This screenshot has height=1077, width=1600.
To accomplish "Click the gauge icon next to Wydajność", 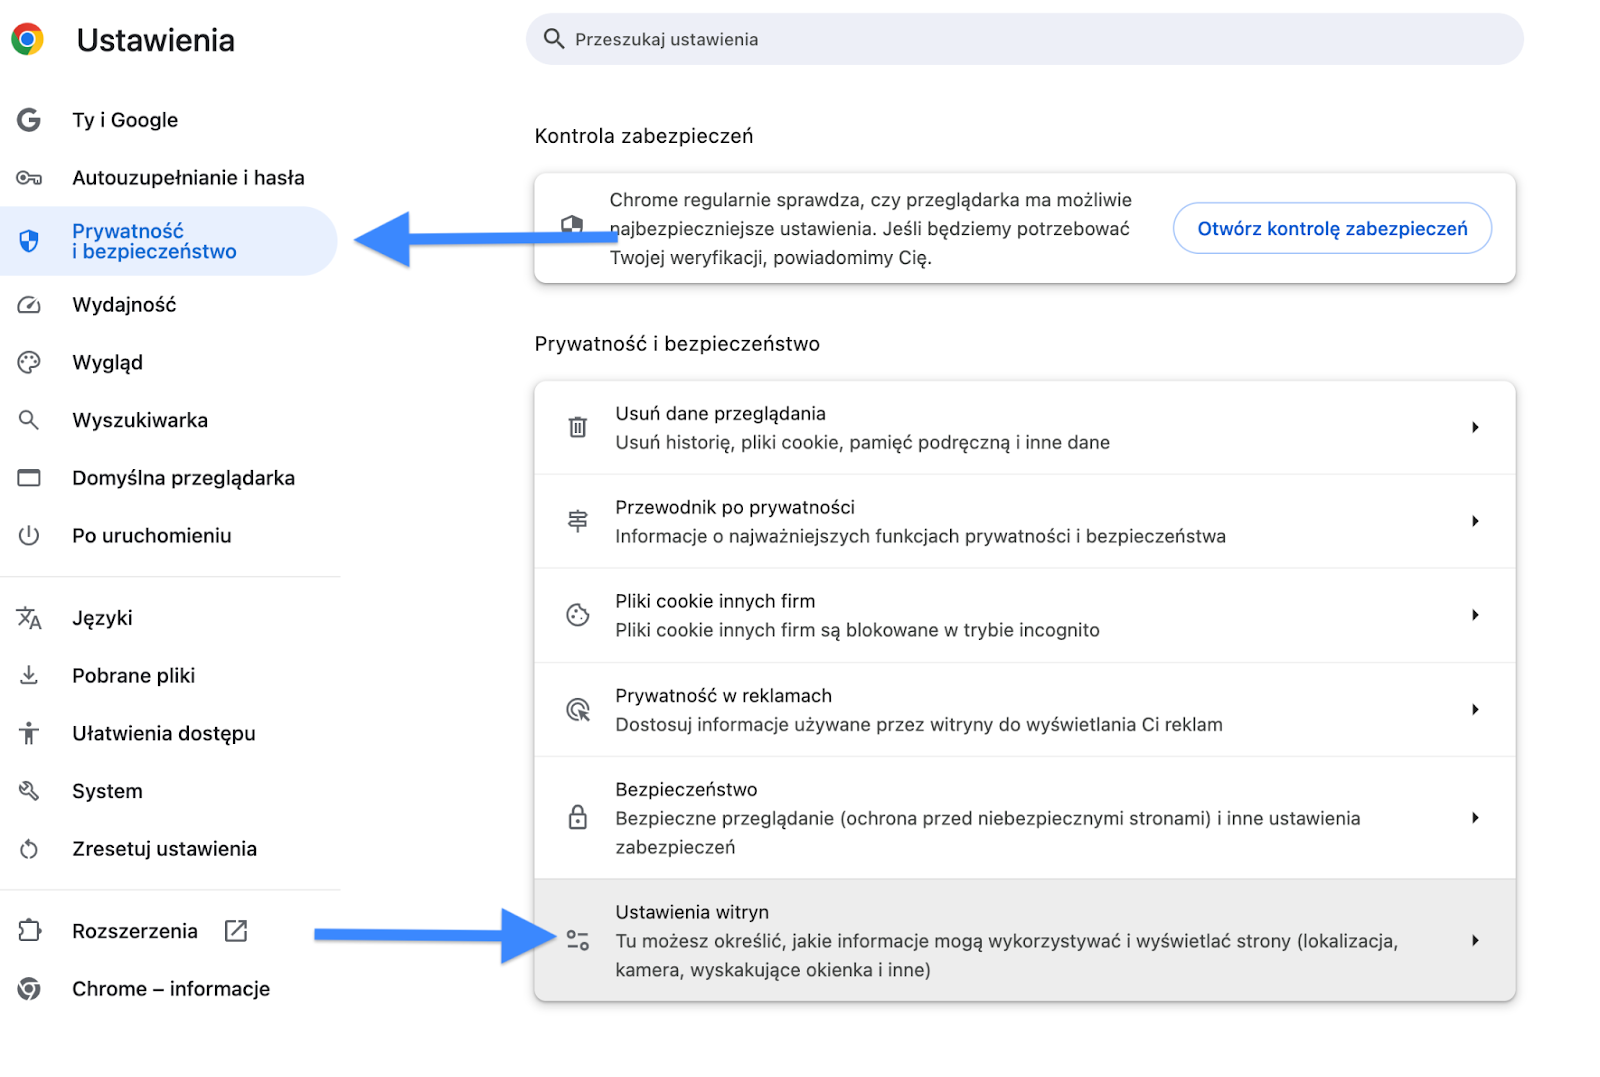I will point(29,305).
